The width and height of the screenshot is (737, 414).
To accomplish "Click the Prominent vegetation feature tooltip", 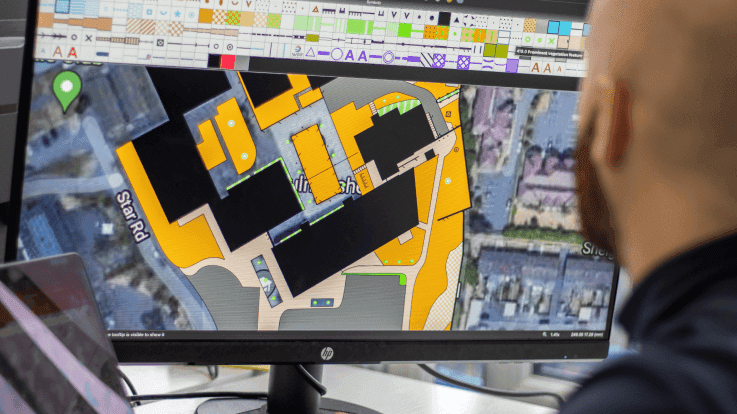I will tap(549, 51).
